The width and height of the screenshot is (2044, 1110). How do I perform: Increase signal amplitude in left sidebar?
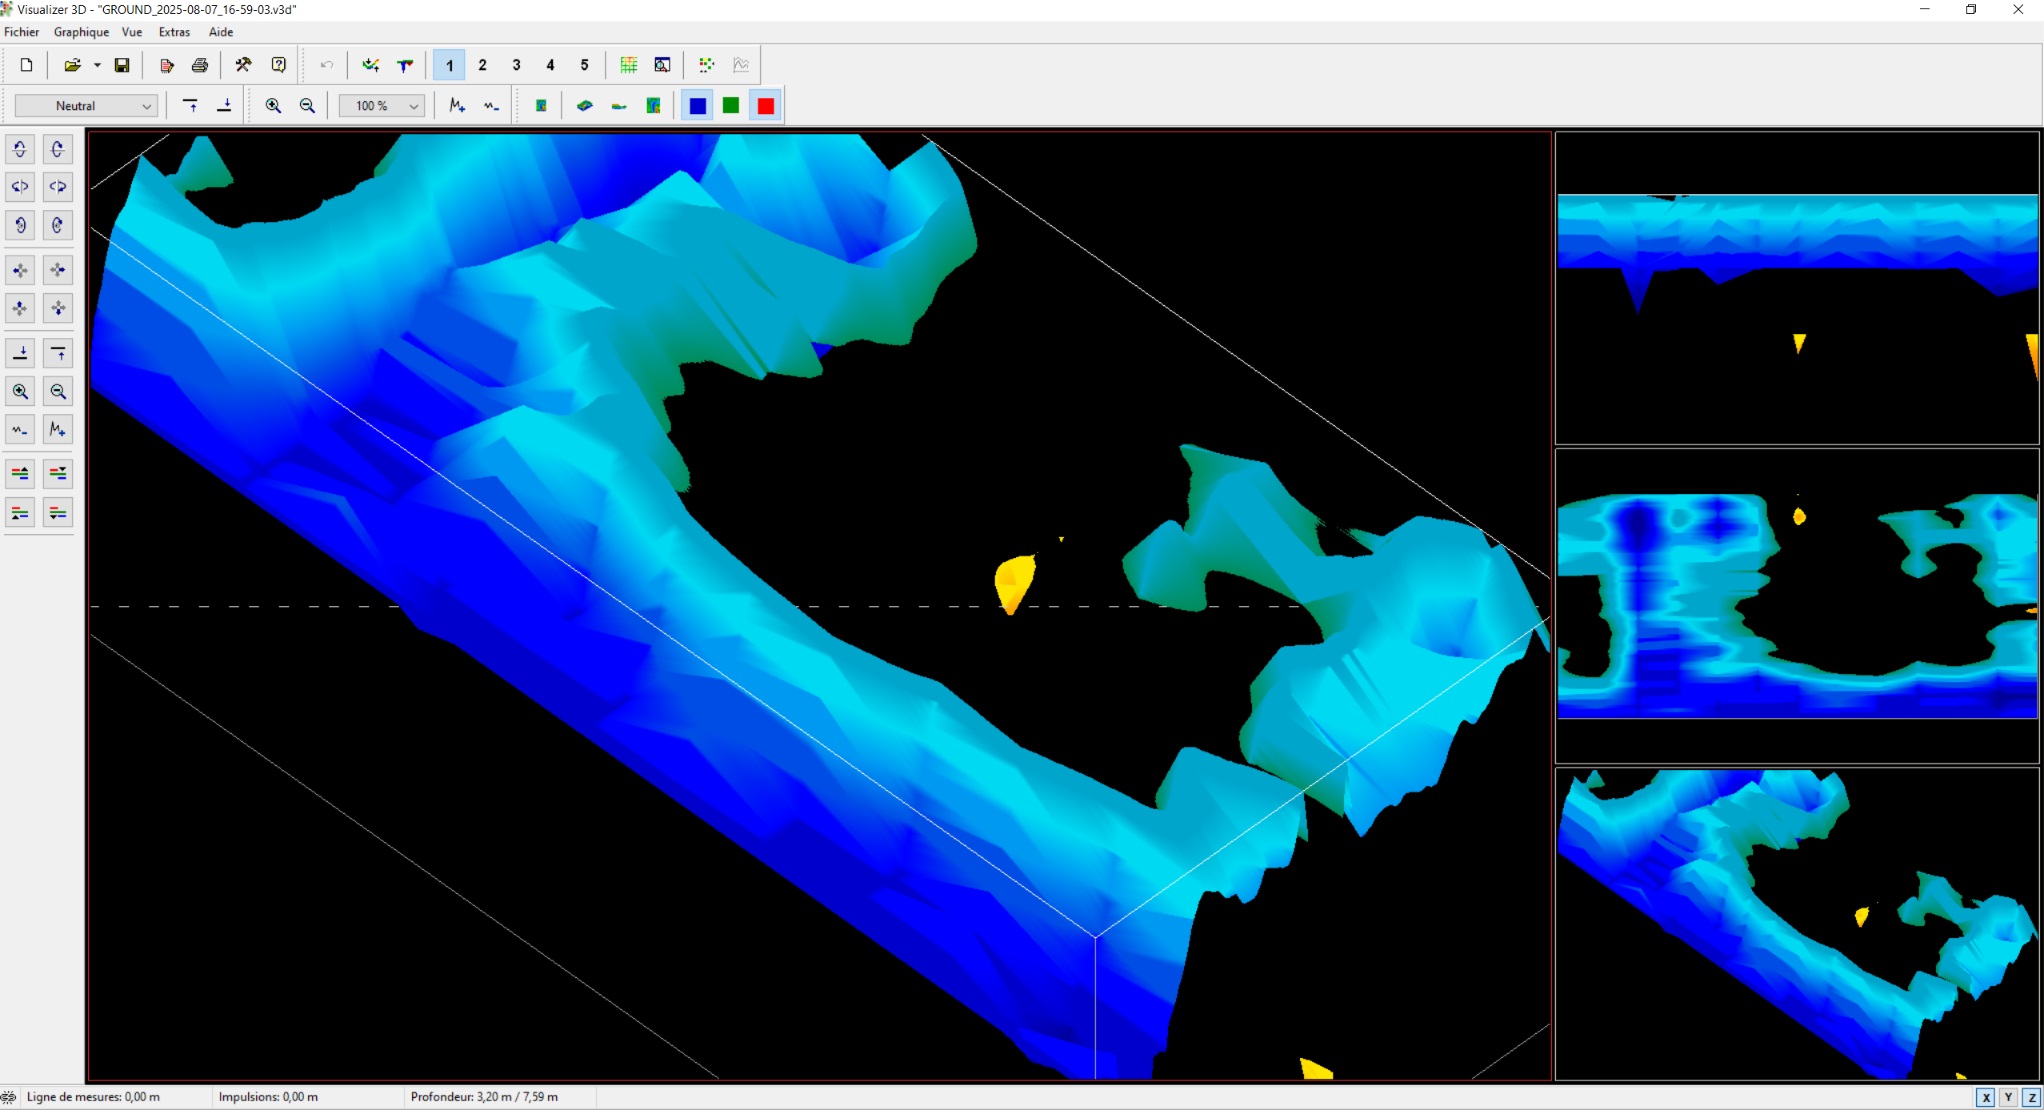coord(58,430)
